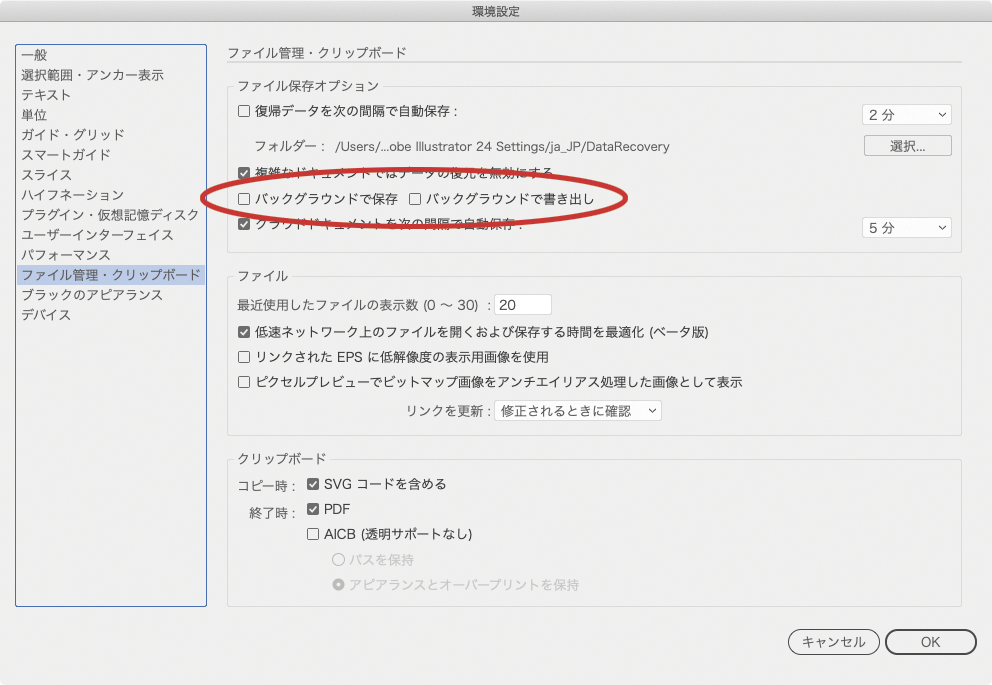
Task: Check the バックグラウンドで書き出し checkbox
Action: tap(415, 199)
